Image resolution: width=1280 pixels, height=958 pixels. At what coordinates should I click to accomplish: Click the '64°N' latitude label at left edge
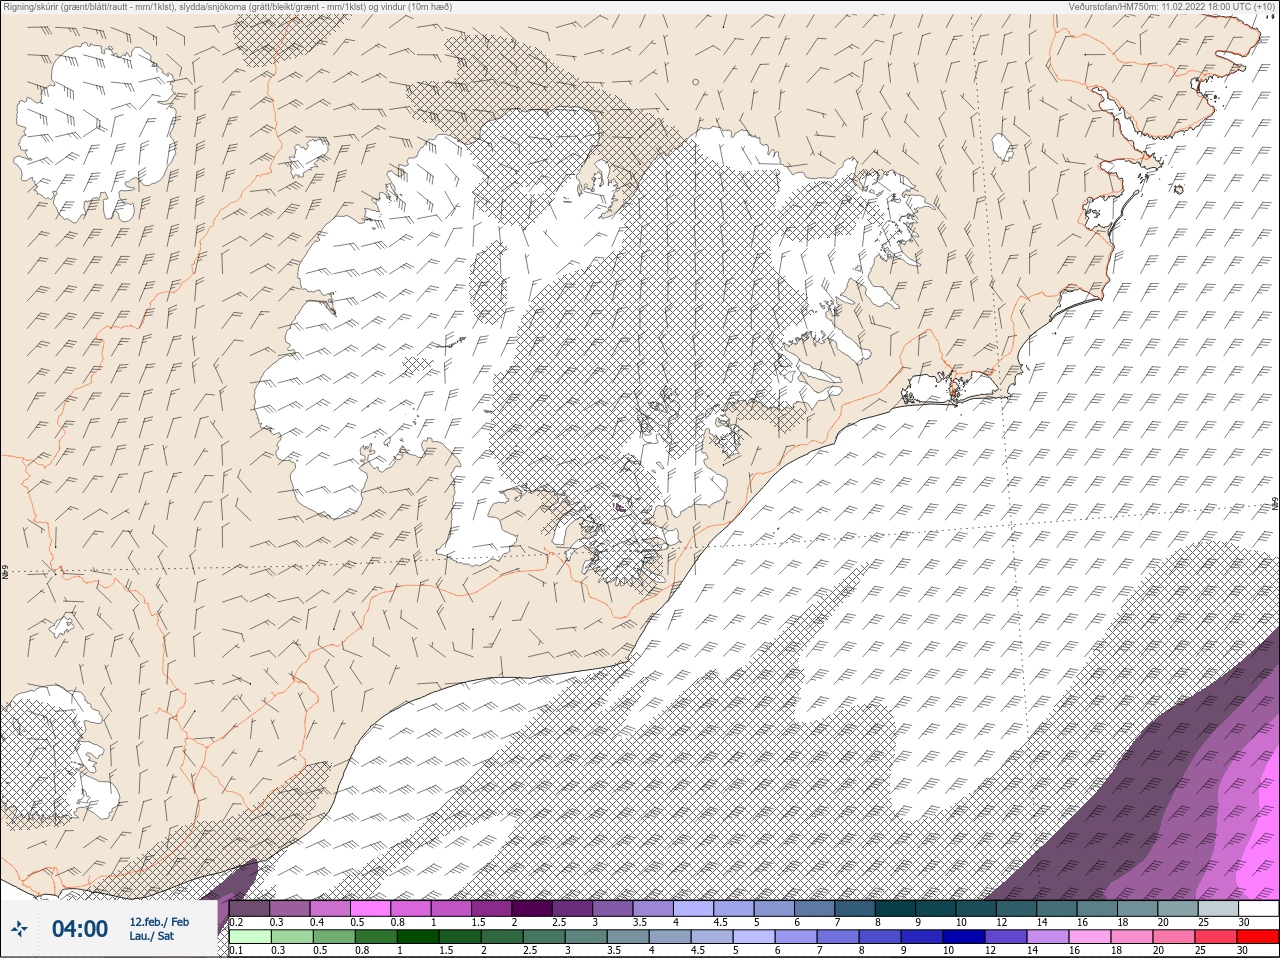pos(5,573)
